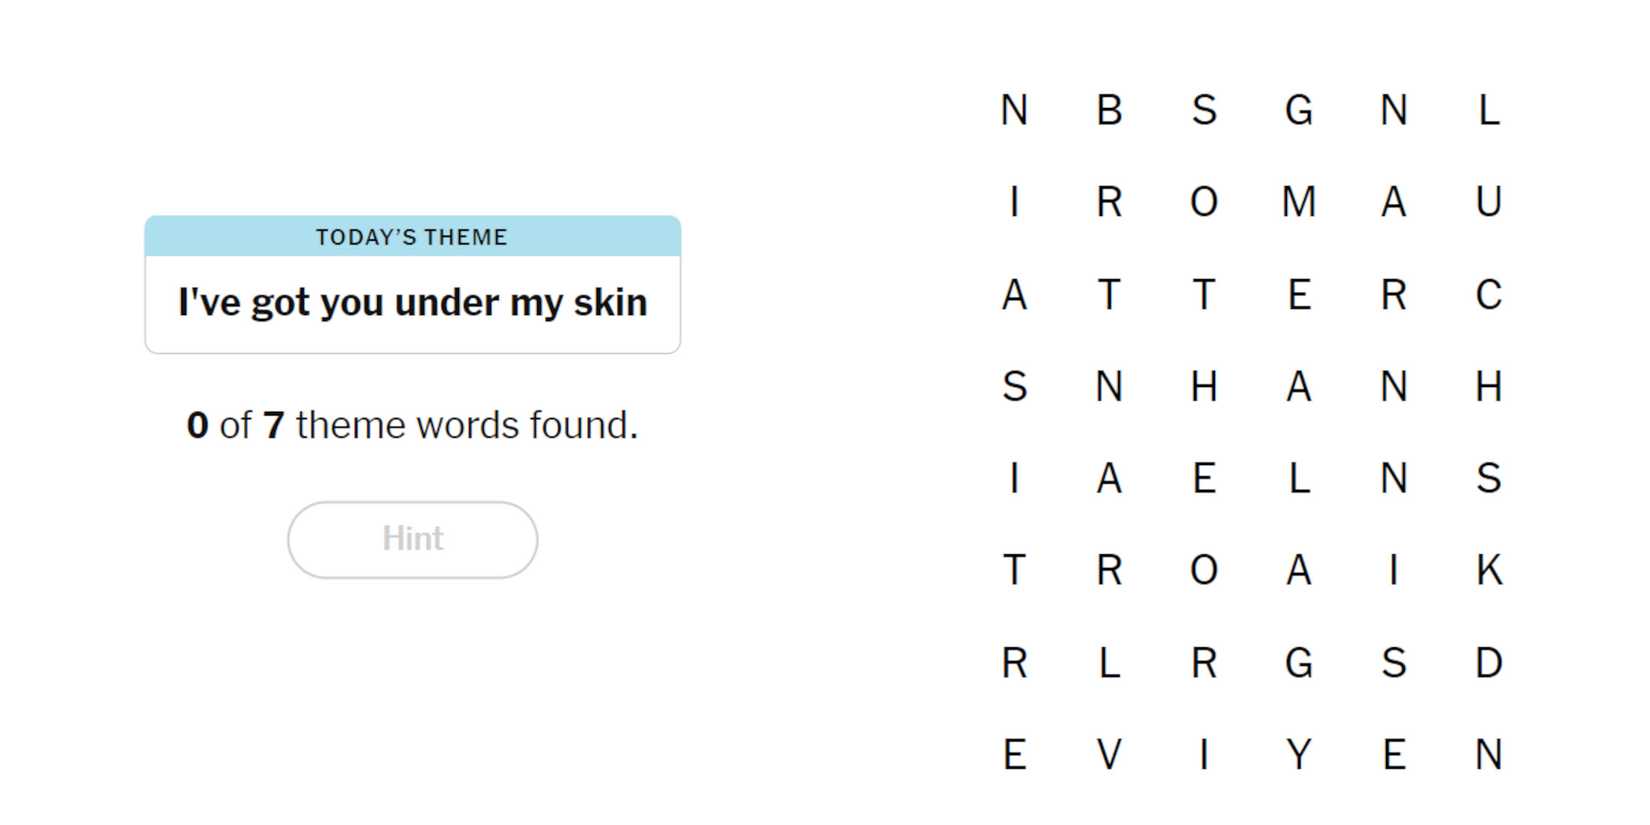Select the H between N and A
This screenshot has height=825, width=1650.
point(1204,386)
